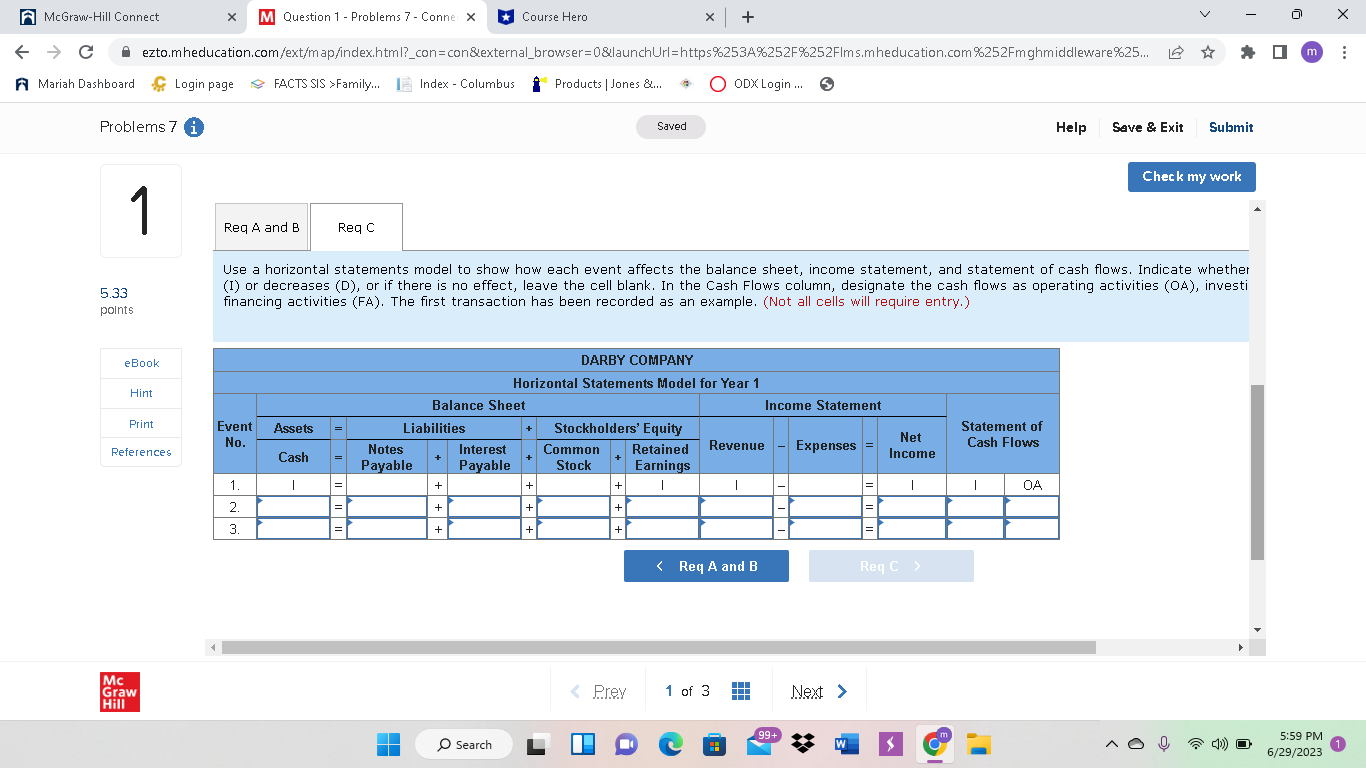The height and width of the screenshot is (768, 1366).
Task: Open the Problems 7 info icon
Action: click(x=194, y=127)
